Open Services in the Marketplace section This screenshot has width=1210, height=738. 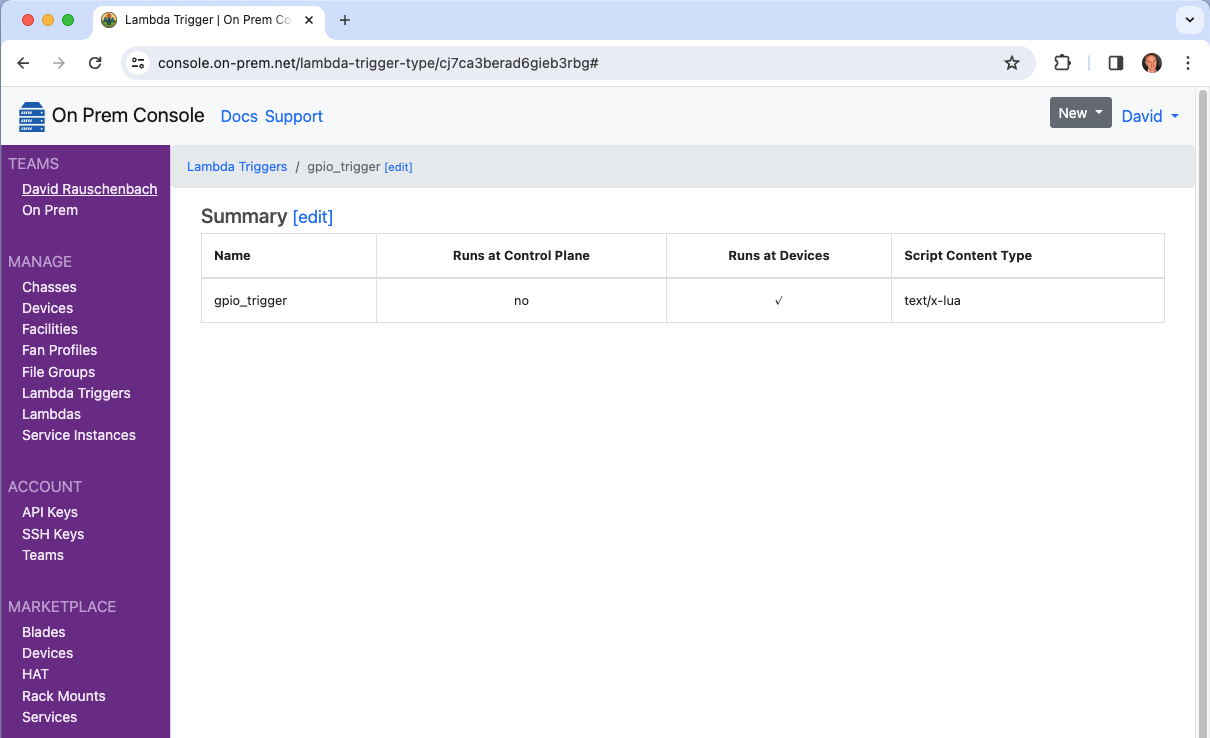point(49,717)
